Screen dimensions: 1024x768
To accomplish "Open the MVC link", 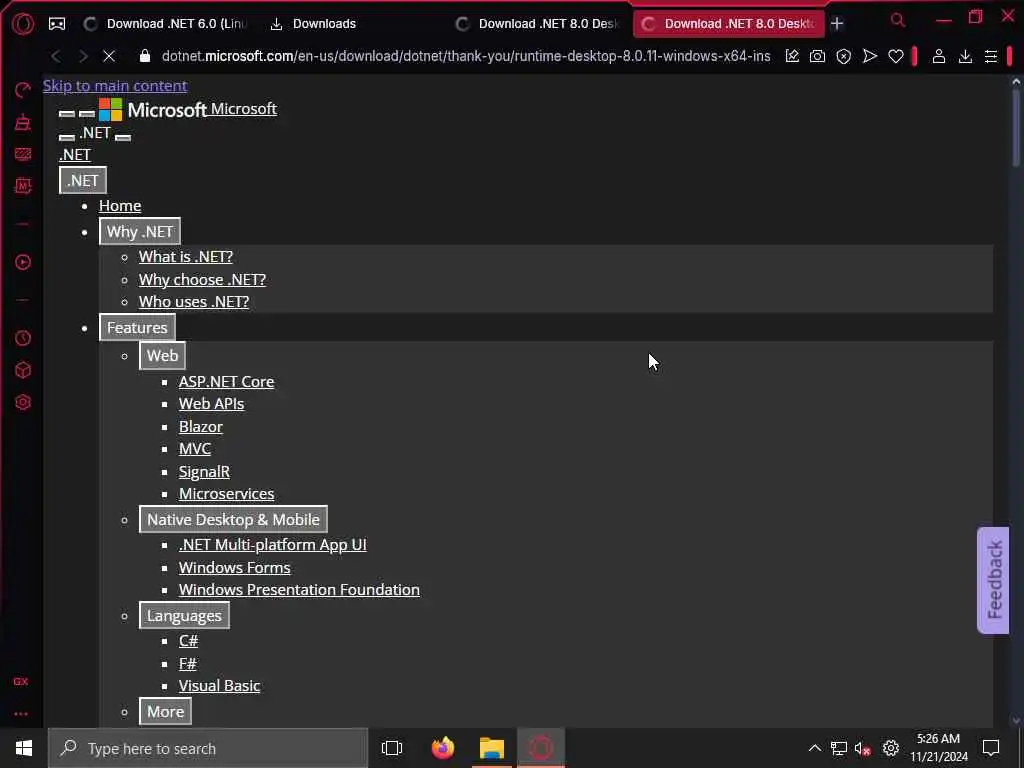I will point(195,449).
